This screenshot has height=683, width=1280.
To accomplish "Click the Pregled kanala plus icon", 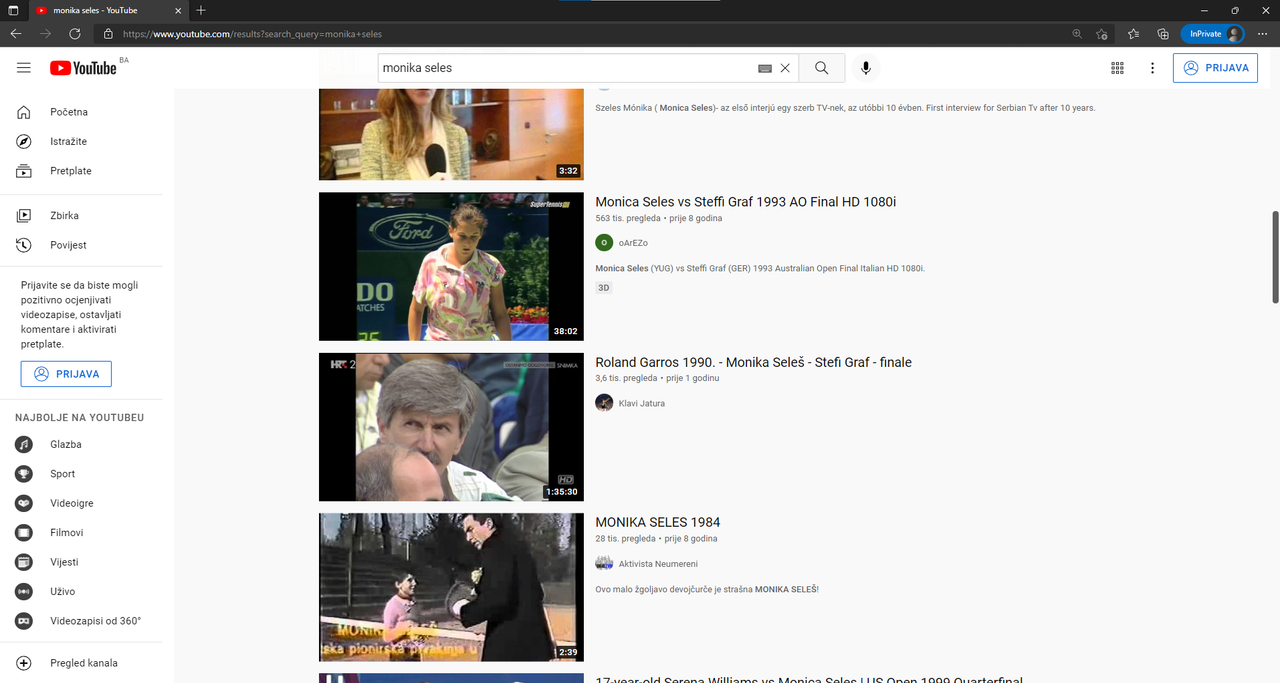I will pyautogui.click(x=24, y=663).
